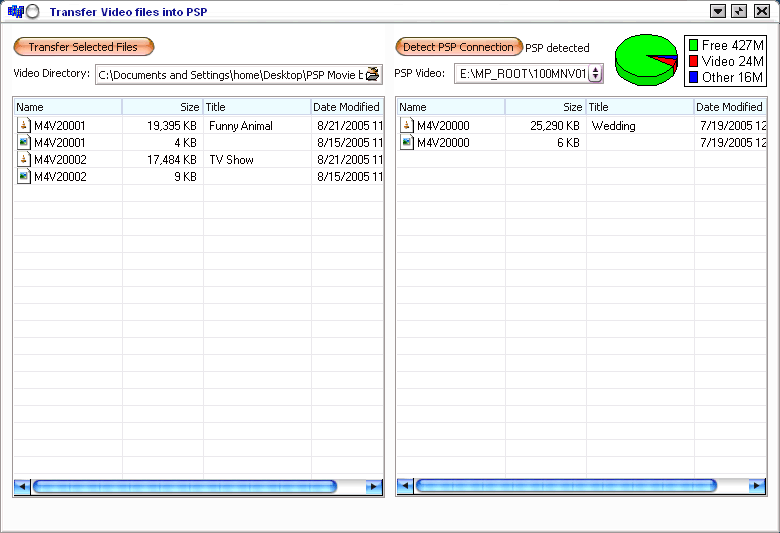Screen dimensions: 780x533
Task: Click the pin window button in title bar
Action: [739, 11]
